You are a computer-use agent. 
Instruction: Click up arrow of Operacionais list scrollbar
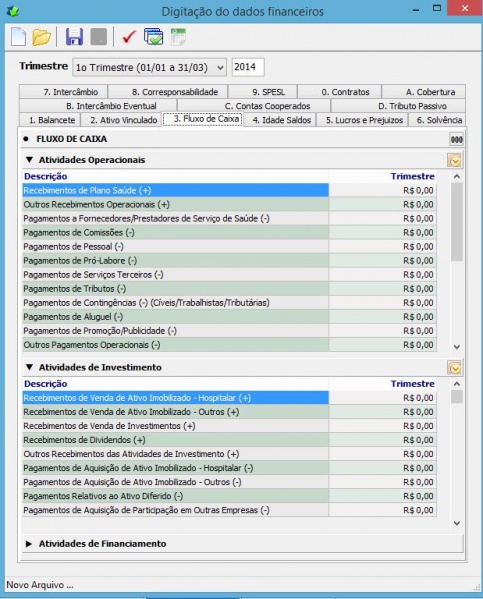457,177
